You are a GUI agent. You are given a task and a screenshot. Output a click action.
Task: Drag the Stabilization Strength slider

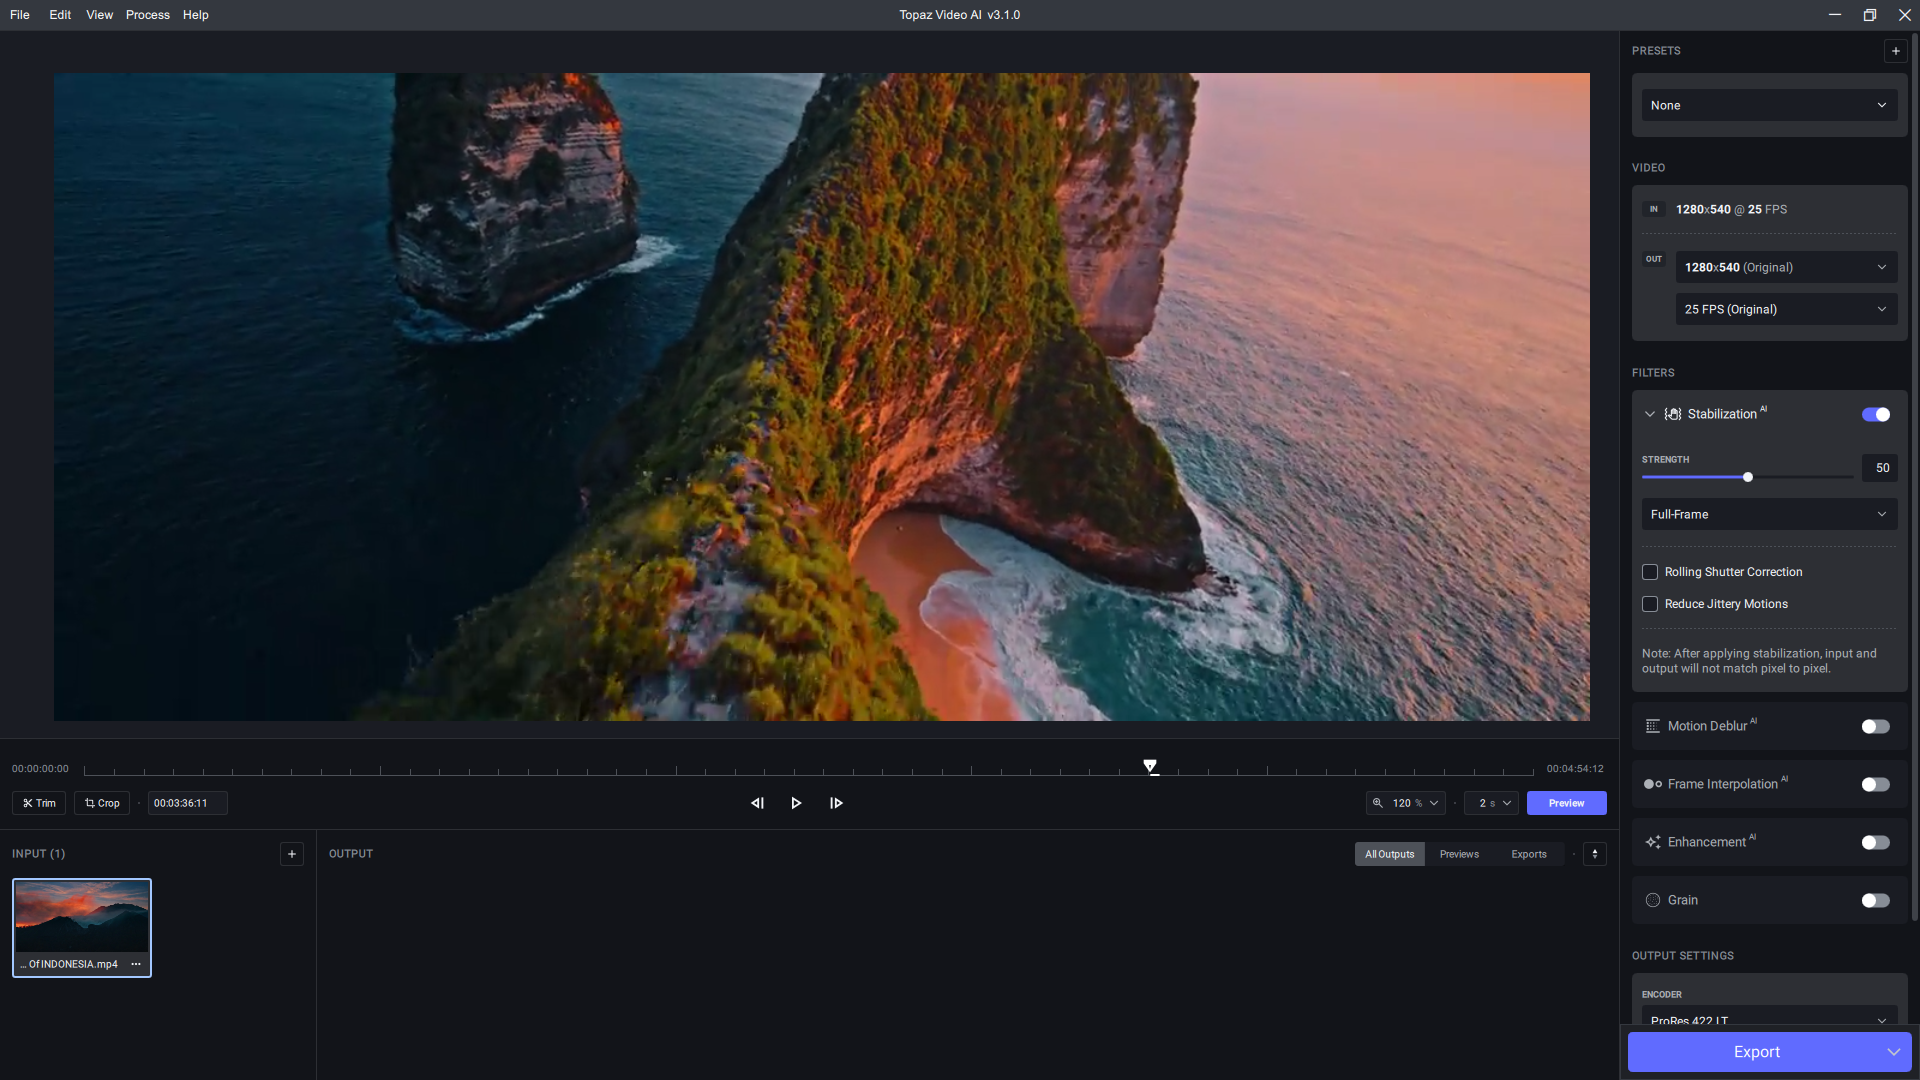(x=1747, y=476)
